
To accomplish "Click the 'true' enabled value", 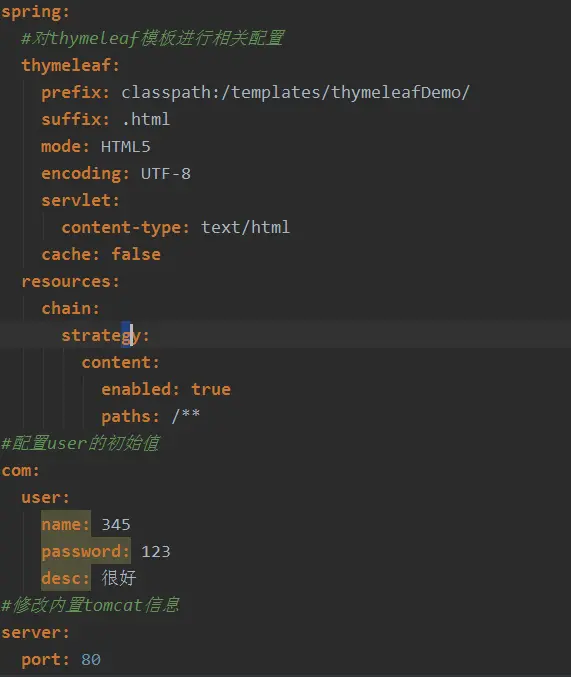I will (x=211, y=390).
